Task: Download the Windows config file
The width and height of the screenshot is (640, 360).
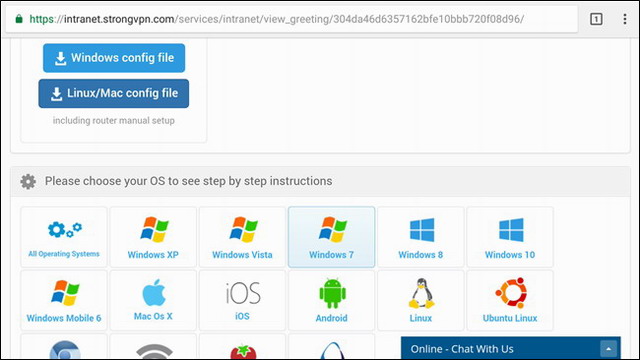Action: [x=114, y=58]
